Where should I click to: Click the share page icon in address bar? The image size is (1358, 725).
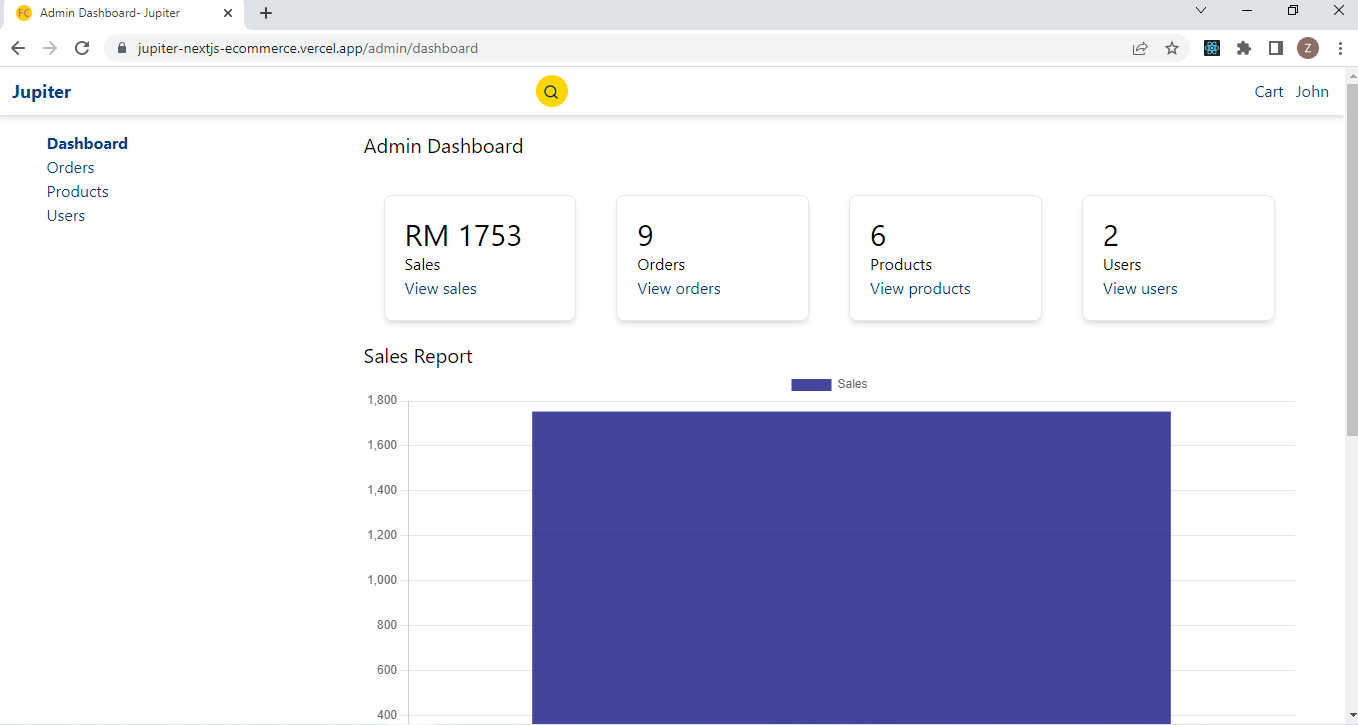[x=1140, y=48]
